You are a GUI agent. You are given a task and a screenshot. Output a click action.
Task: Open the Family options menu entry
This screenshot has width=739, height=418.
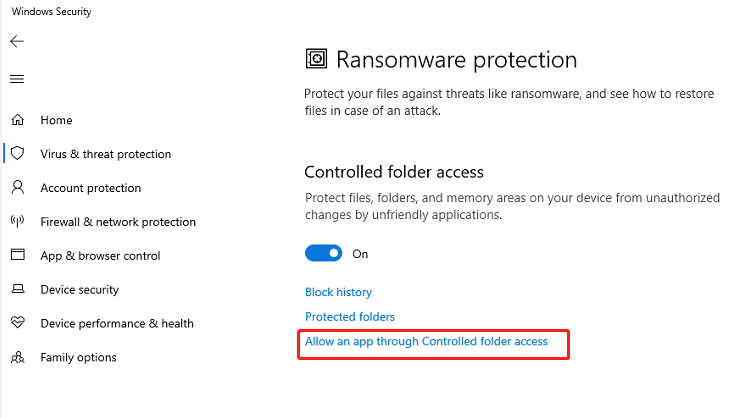tap(78, 357)
